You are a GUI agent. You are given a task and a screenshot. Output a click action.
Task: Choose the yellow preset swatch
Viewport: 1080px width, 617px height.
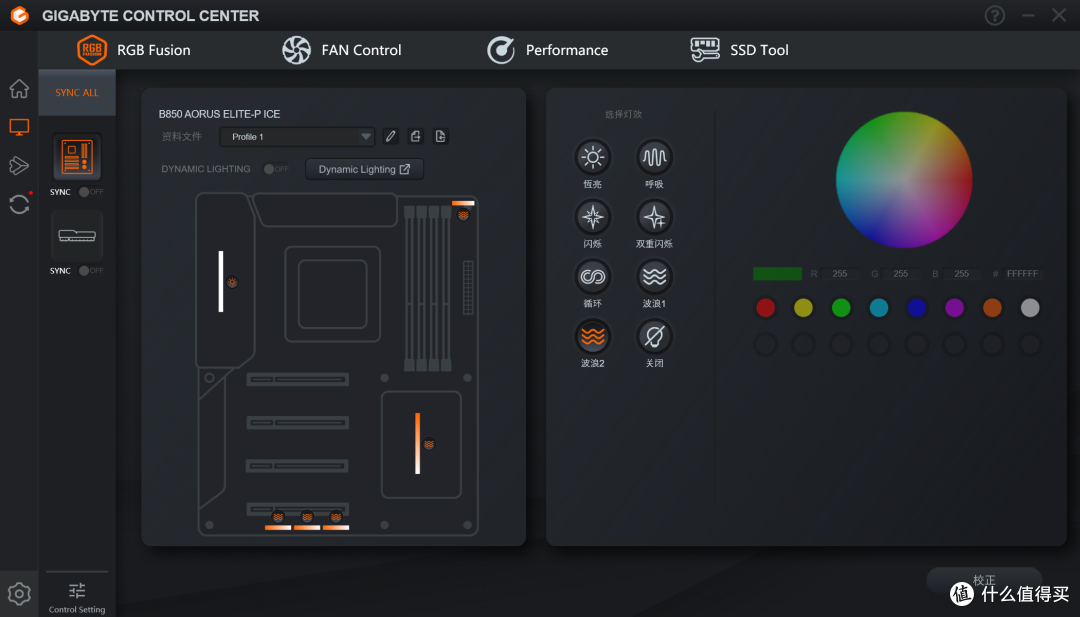tap(803, 308)
